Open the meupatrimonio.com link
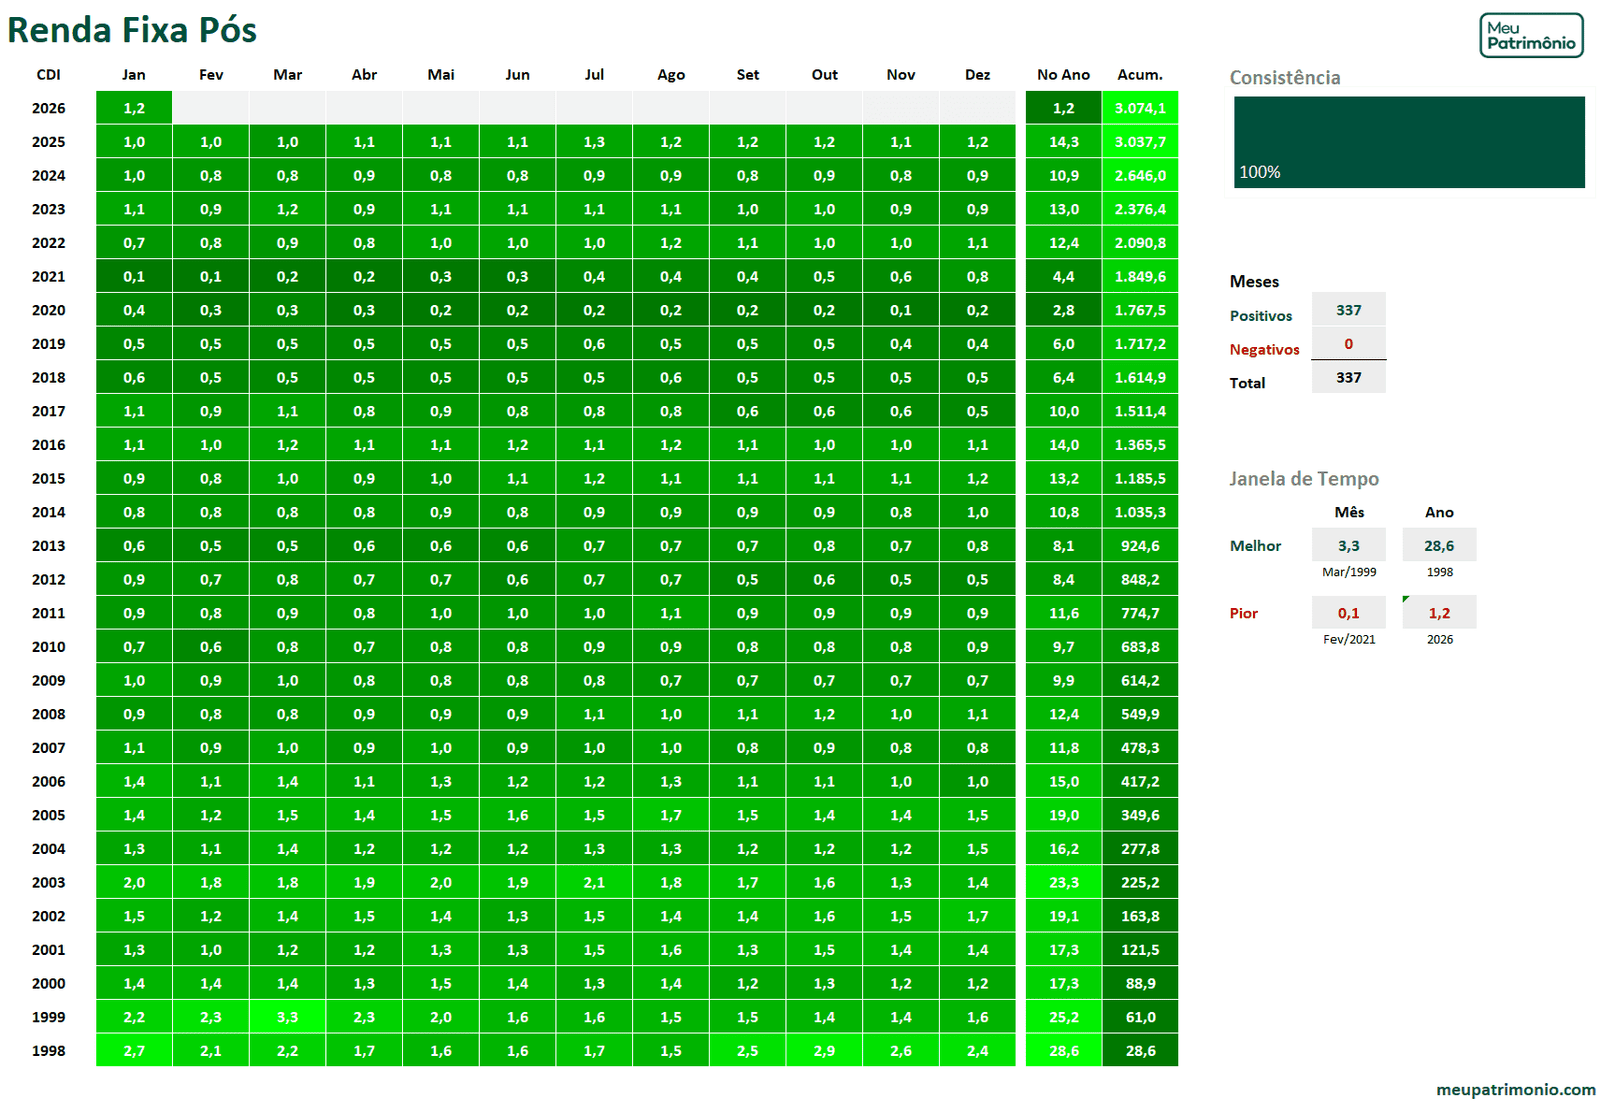The image size is (1600, 1101). 1515,1089
